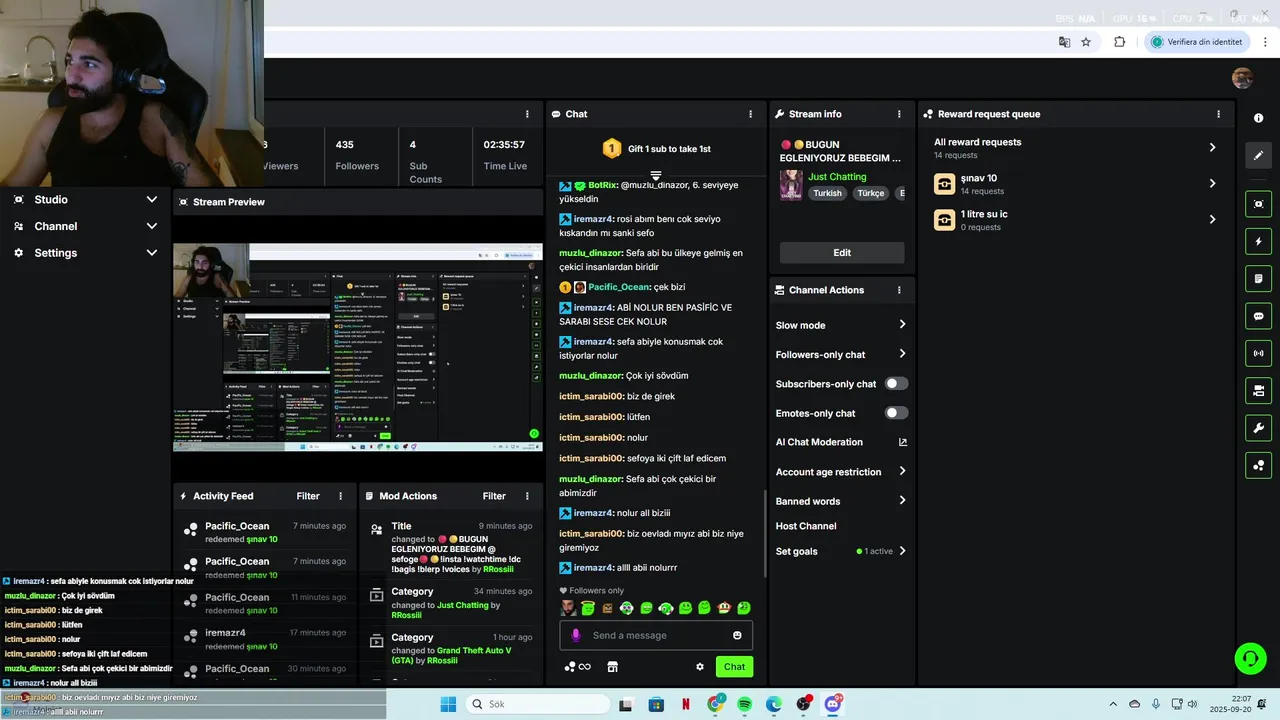Expand All reward requests chevron
Viewport: 1280px width, 720px height.
pos(1212,148)
